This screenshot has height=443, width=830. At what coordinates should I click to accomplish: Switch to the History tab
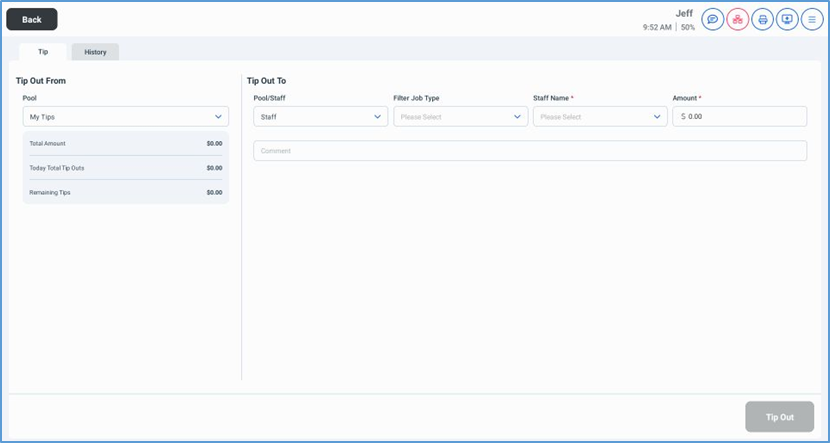click(x=95, y=52)
